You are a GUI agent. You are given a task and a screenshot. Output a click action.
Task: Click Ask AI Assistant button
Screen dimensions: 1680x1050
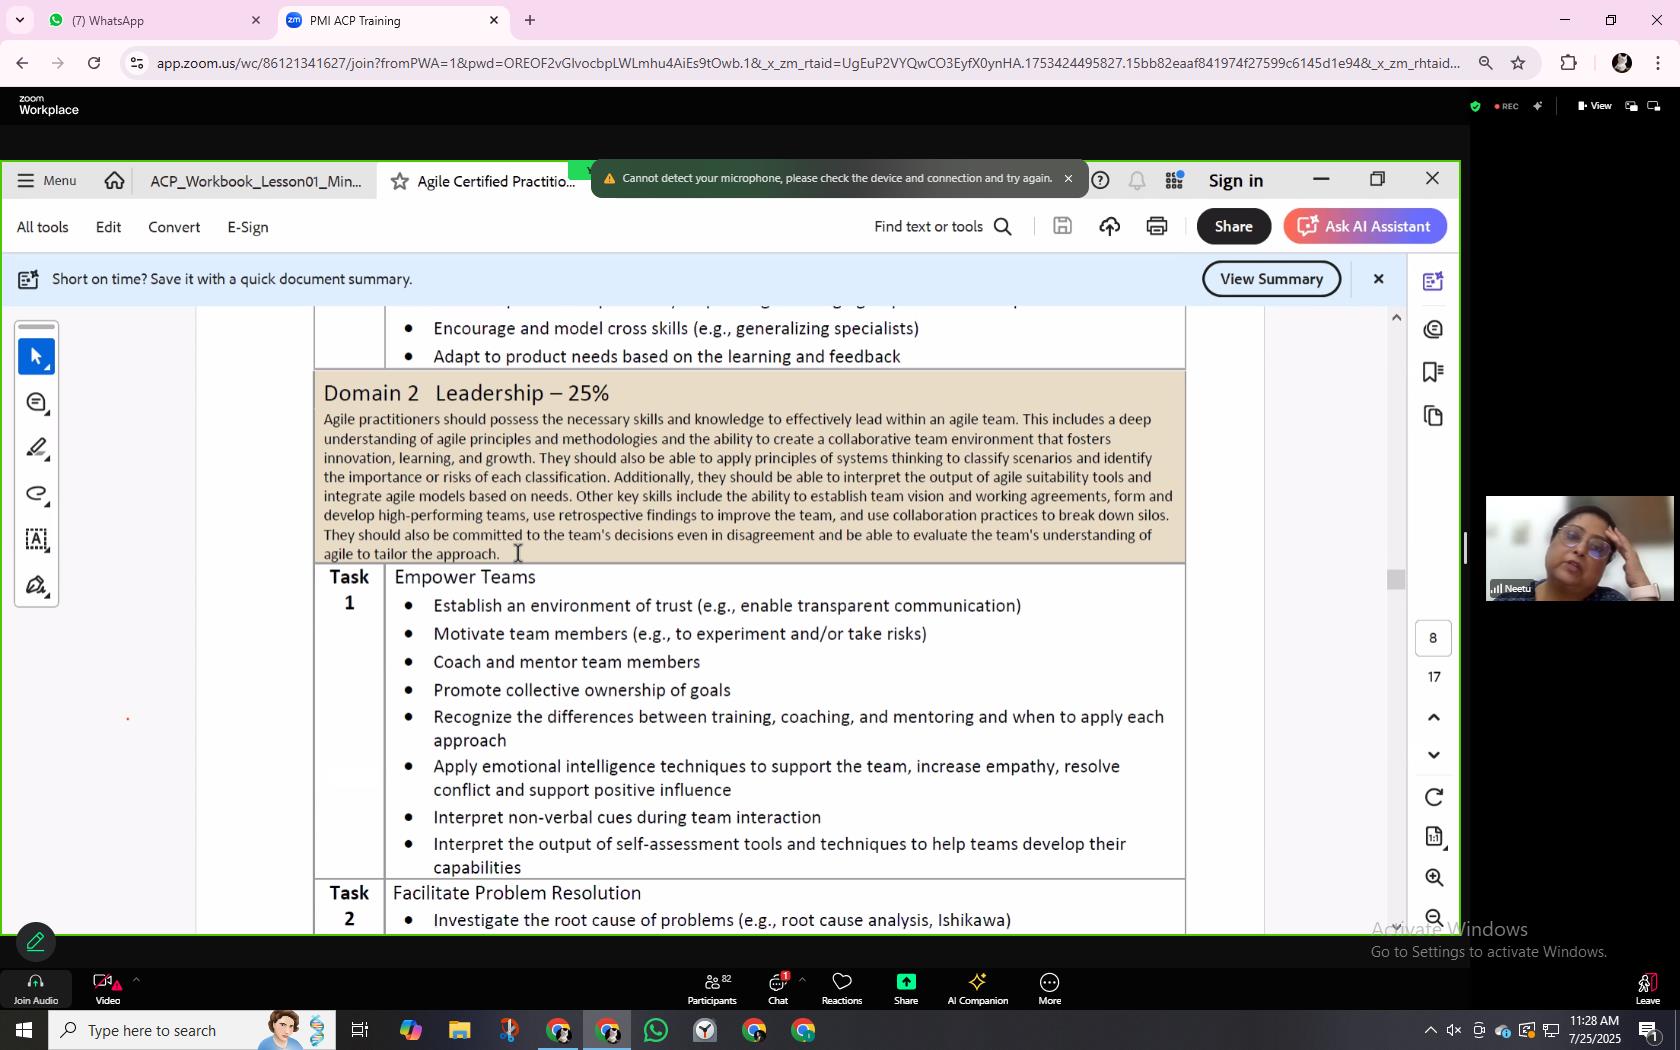(1365, 227)
